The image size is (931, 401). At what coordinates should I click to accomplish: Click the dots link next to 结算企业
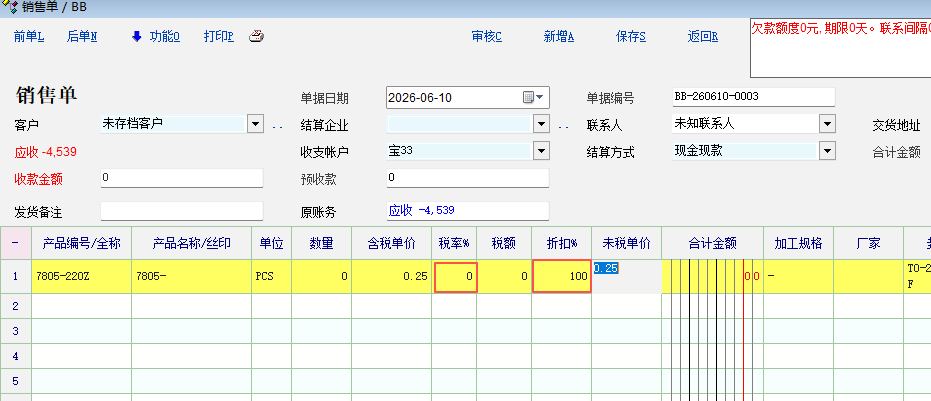pyautogui.click(x=564, y=127)
